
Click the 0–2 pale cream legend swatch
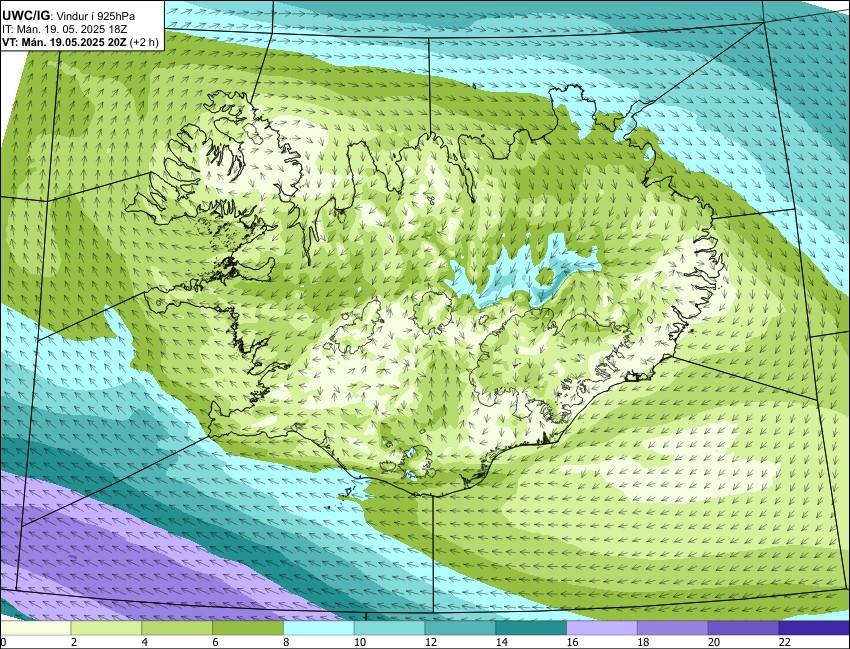pyautogui.click(x=35, y=628)
